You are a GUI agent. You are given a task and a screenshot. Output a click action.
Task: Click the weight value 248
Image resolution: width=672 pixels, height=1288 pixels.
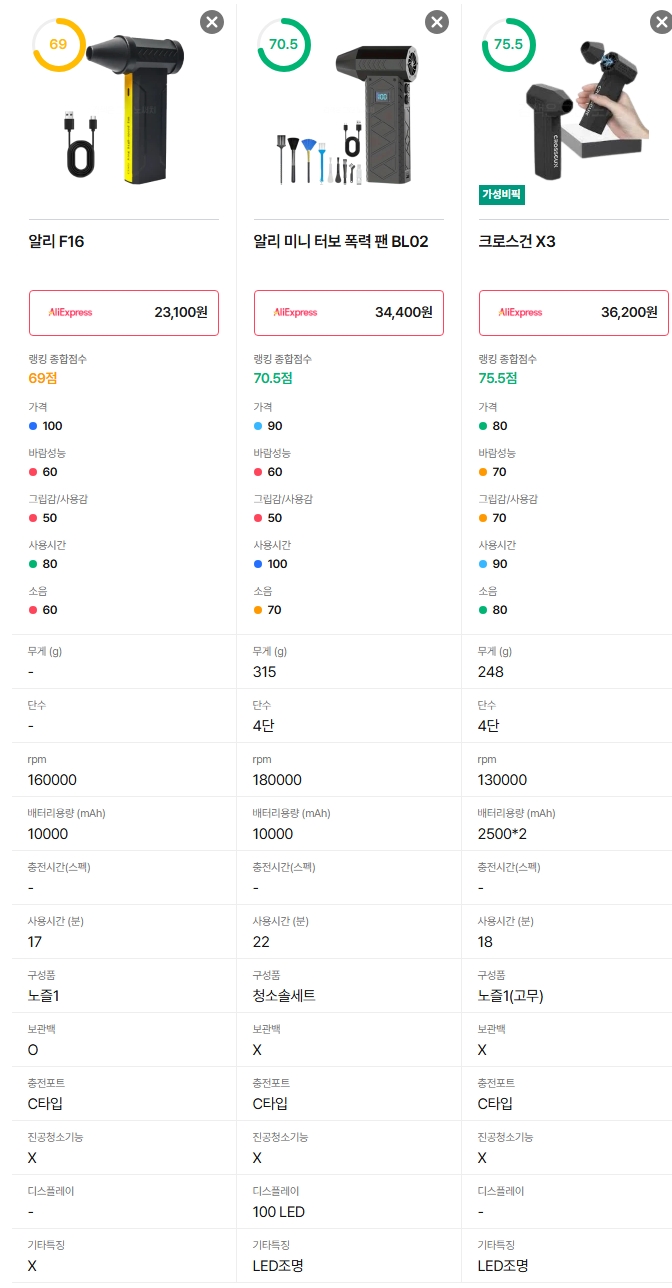491,672
